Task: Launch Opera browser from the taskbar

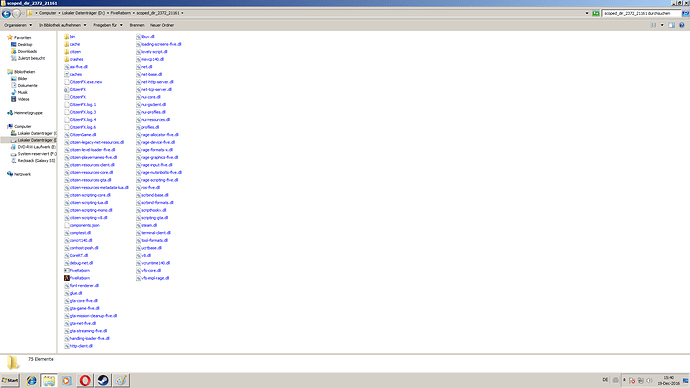Action: click(x=85, y=381)
